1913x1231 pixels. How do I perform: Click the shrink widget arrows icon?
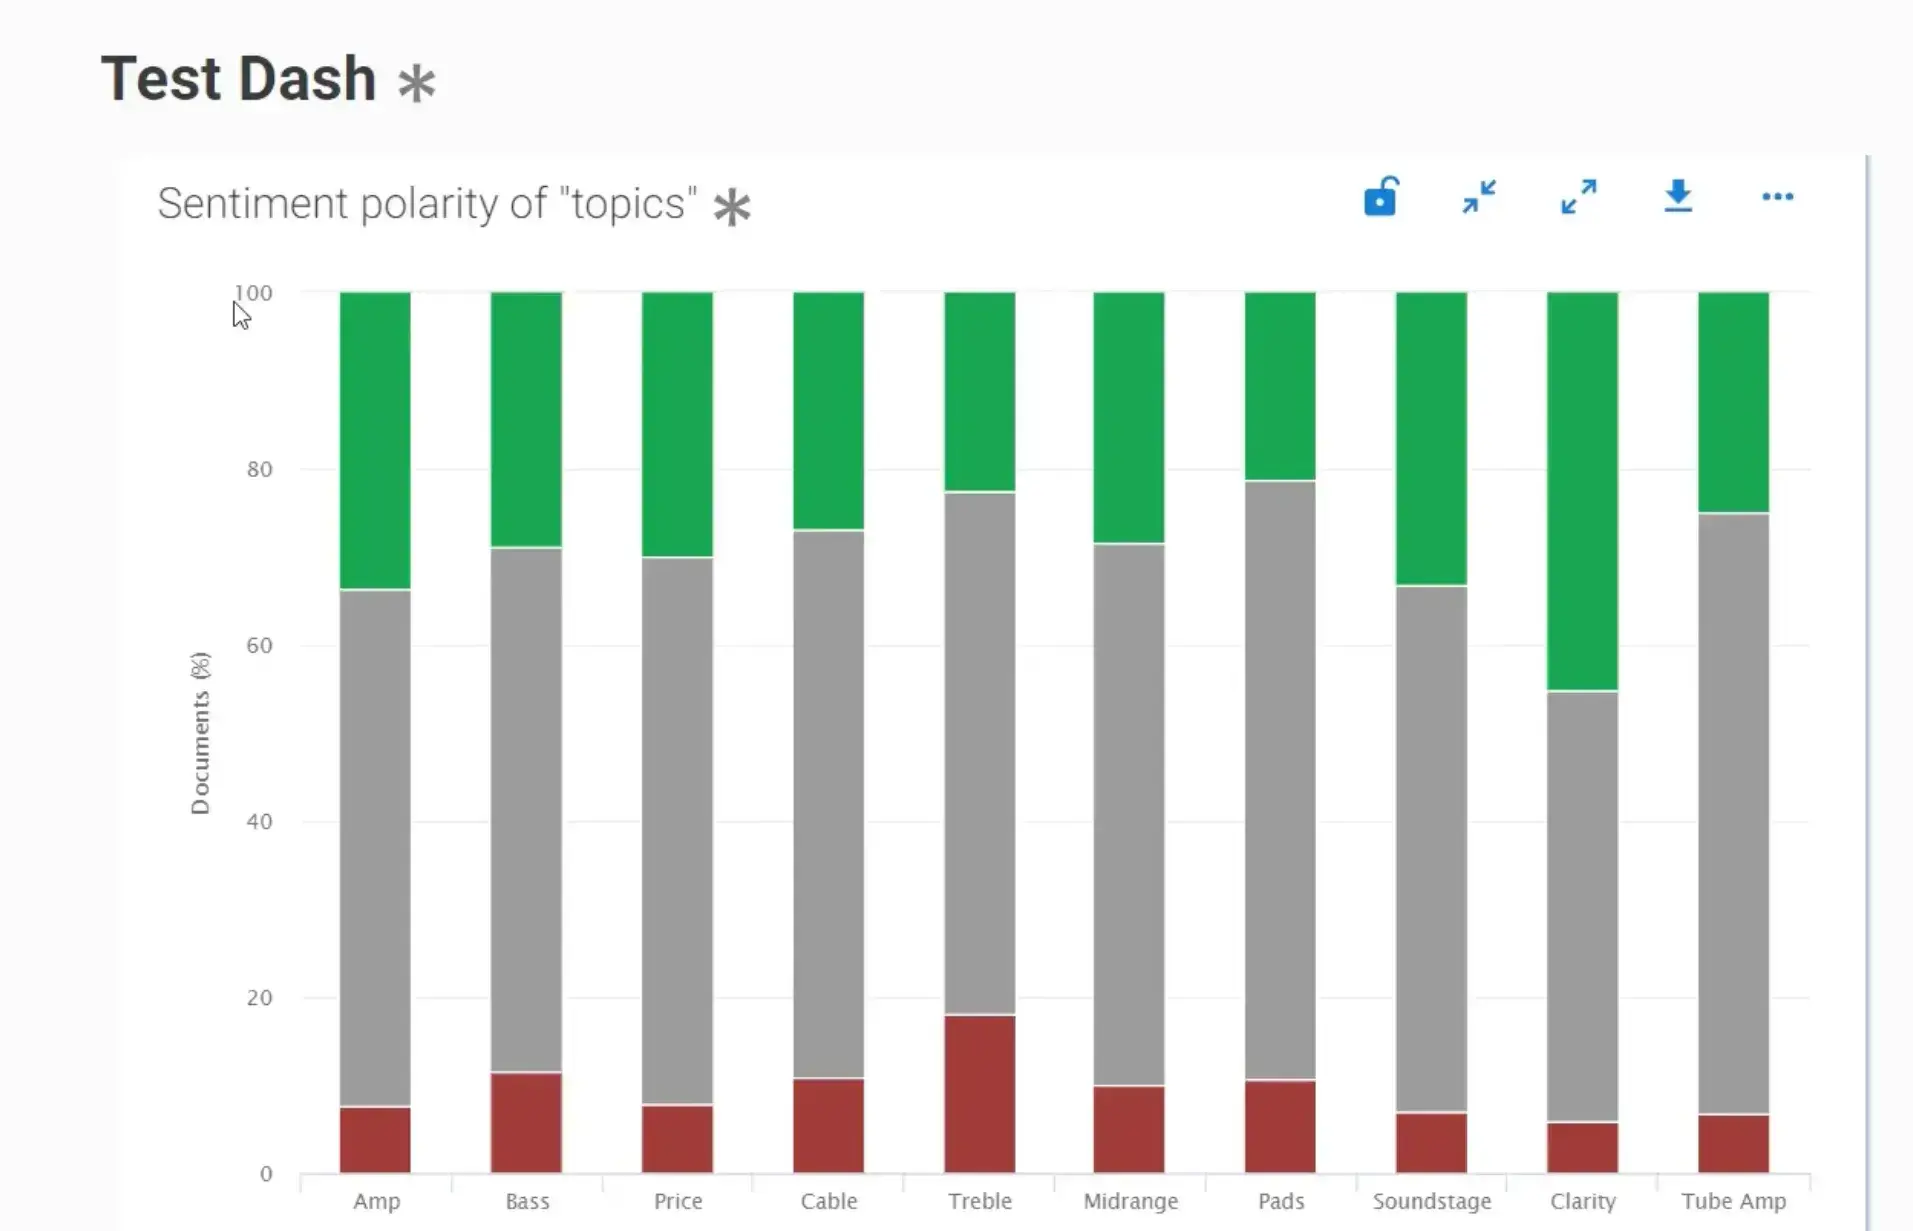pyautogui.click(x=1479, y=197)
